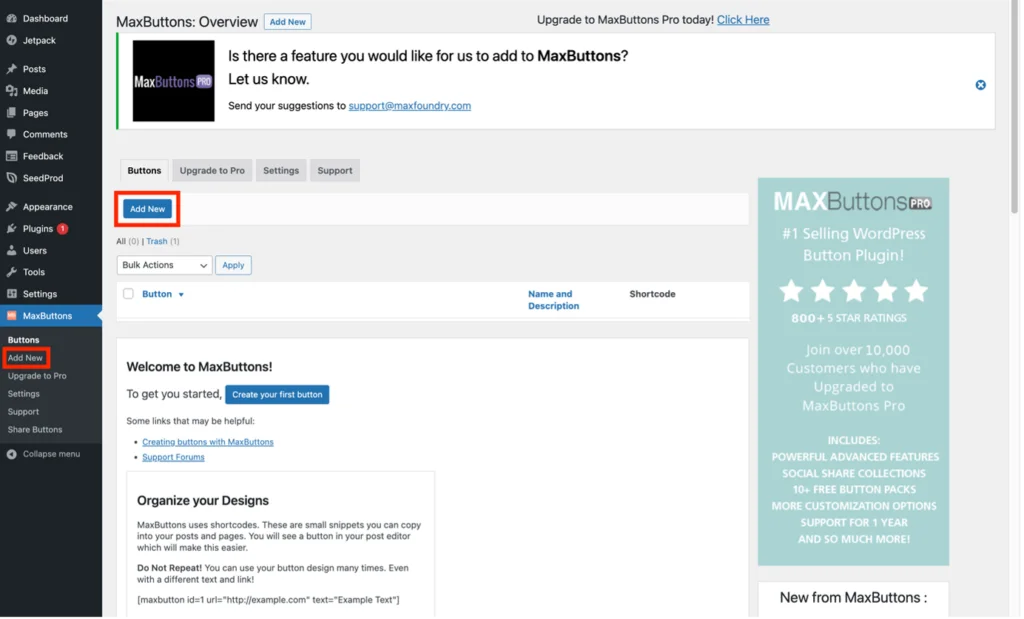
Task: Click the Shortcode column header
Action: coord(652,294)
